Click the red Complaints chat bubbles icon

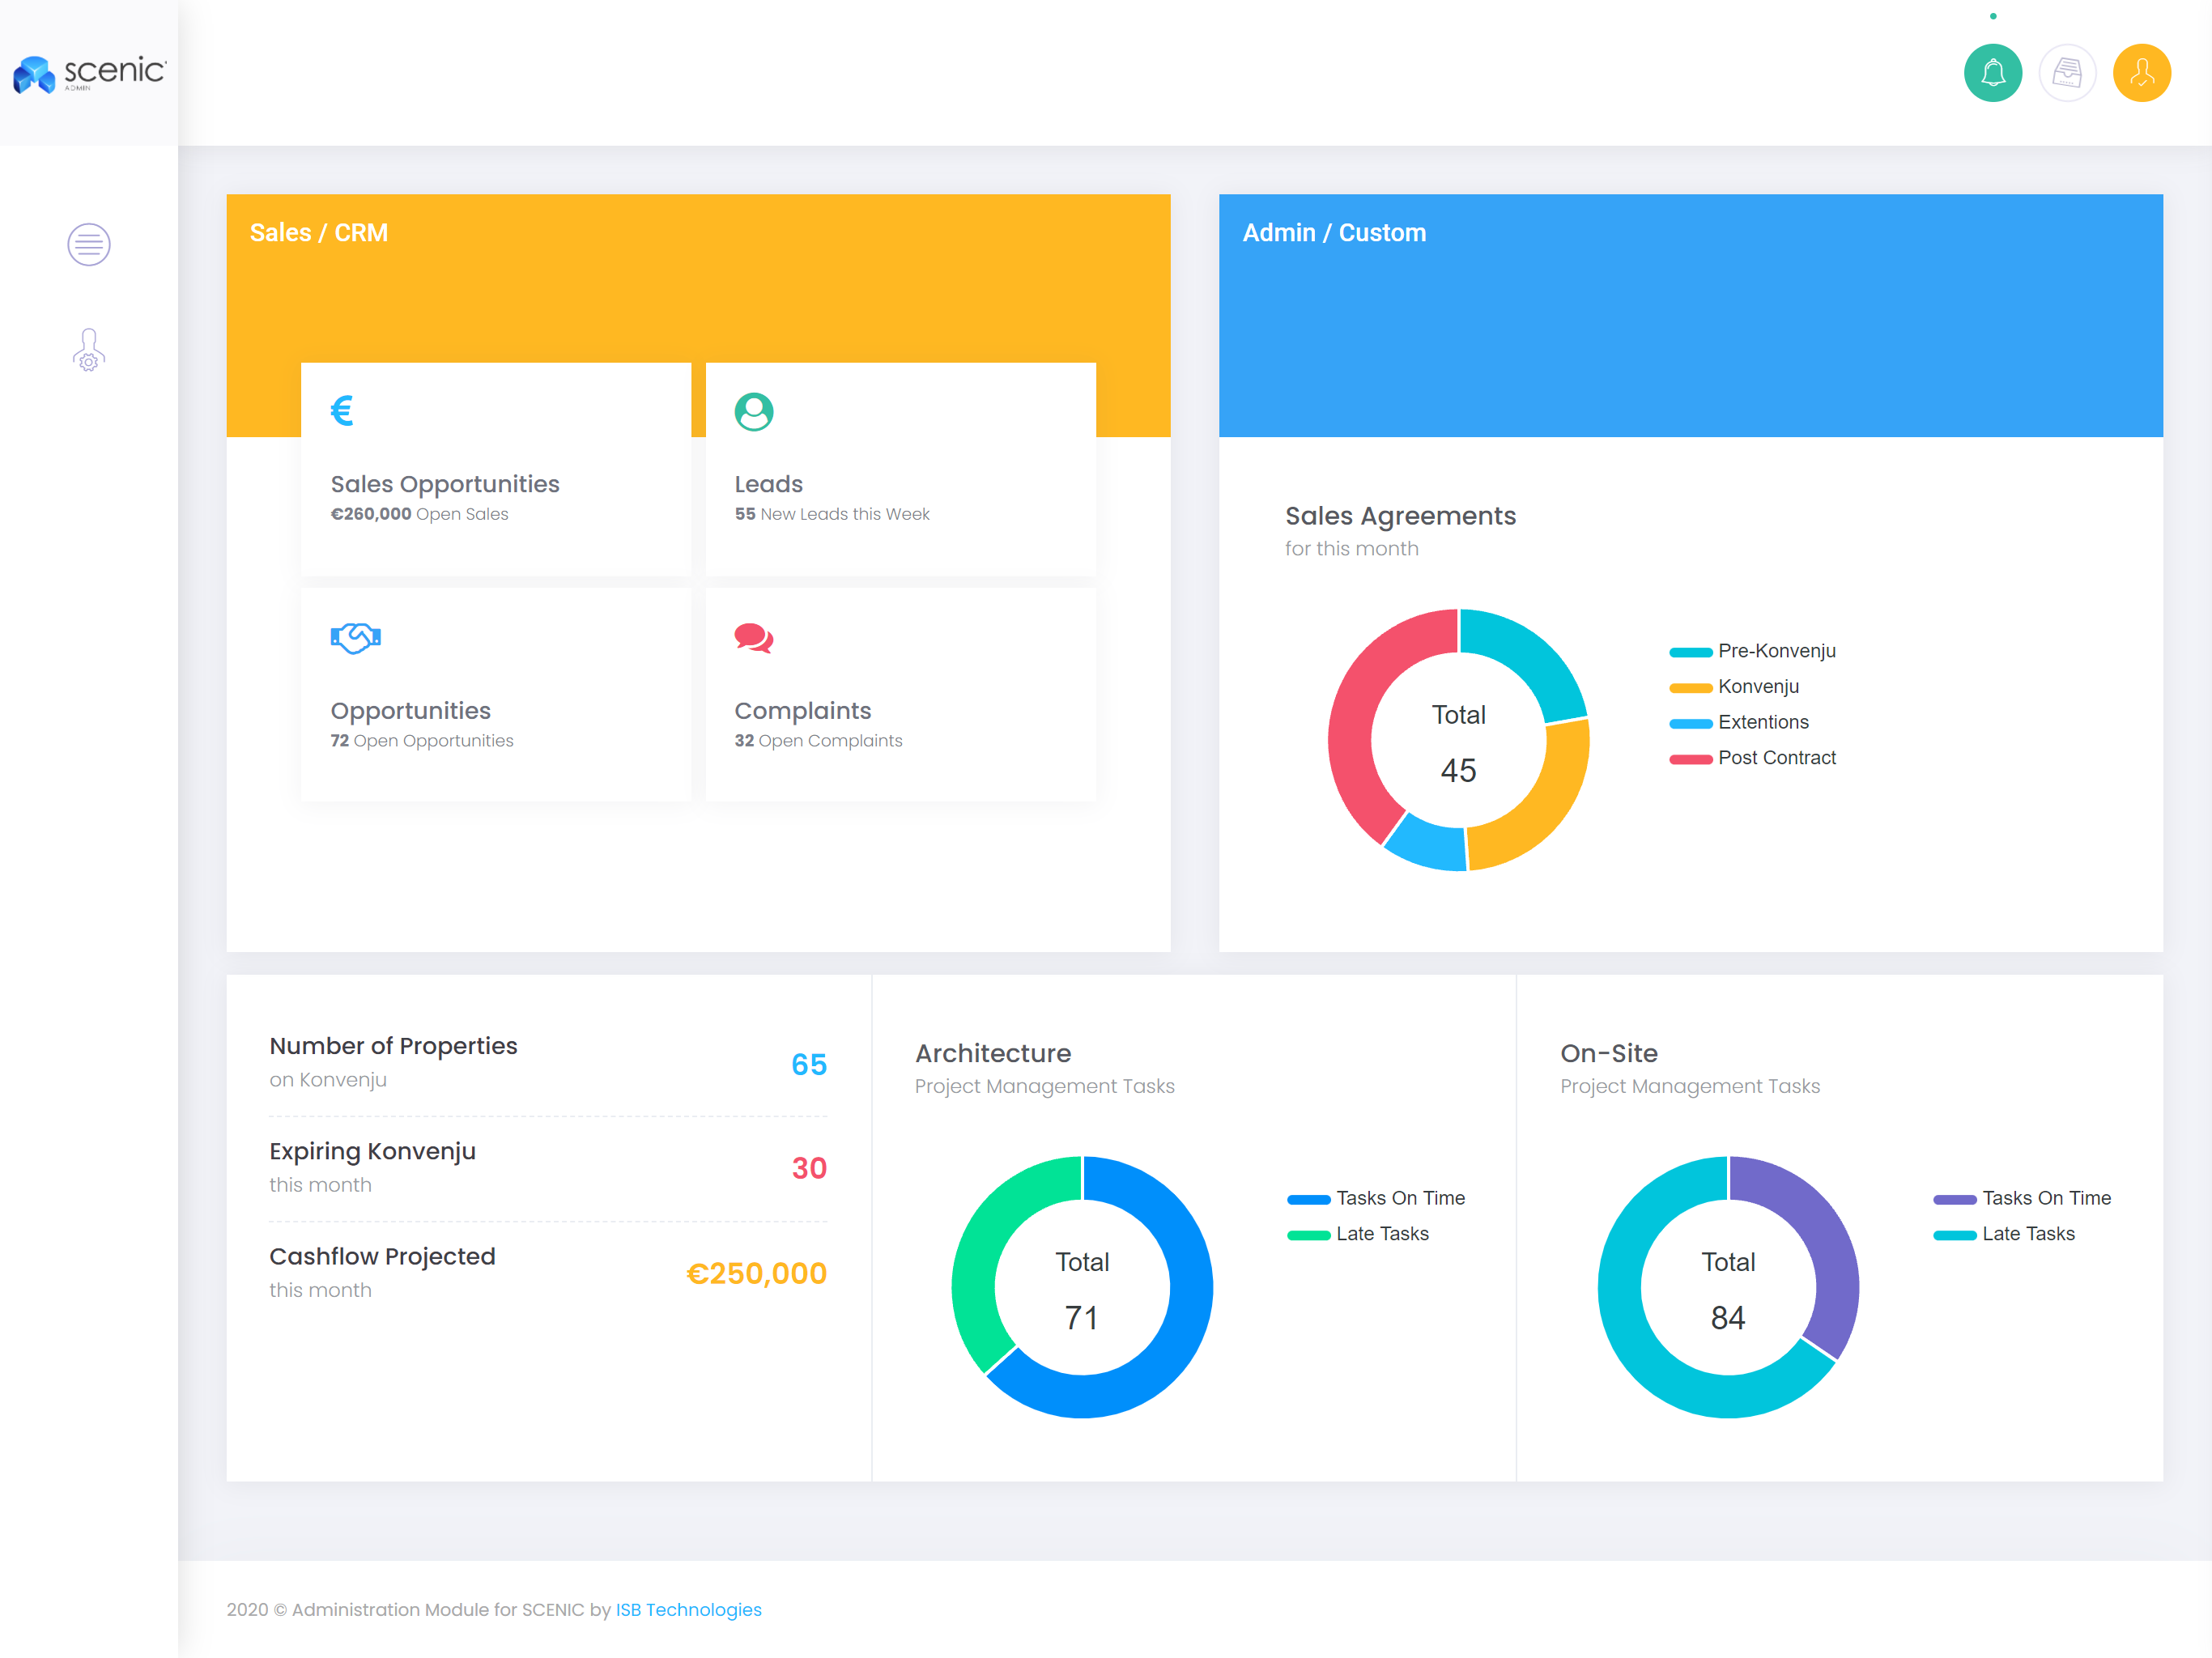click(753, 638)
